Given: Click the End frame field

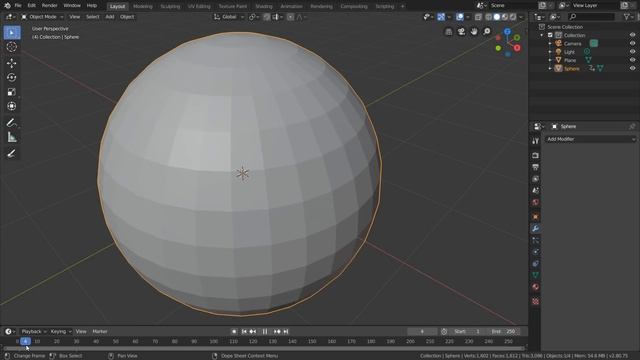Looking at the screenshot, I should coord(504,331).
